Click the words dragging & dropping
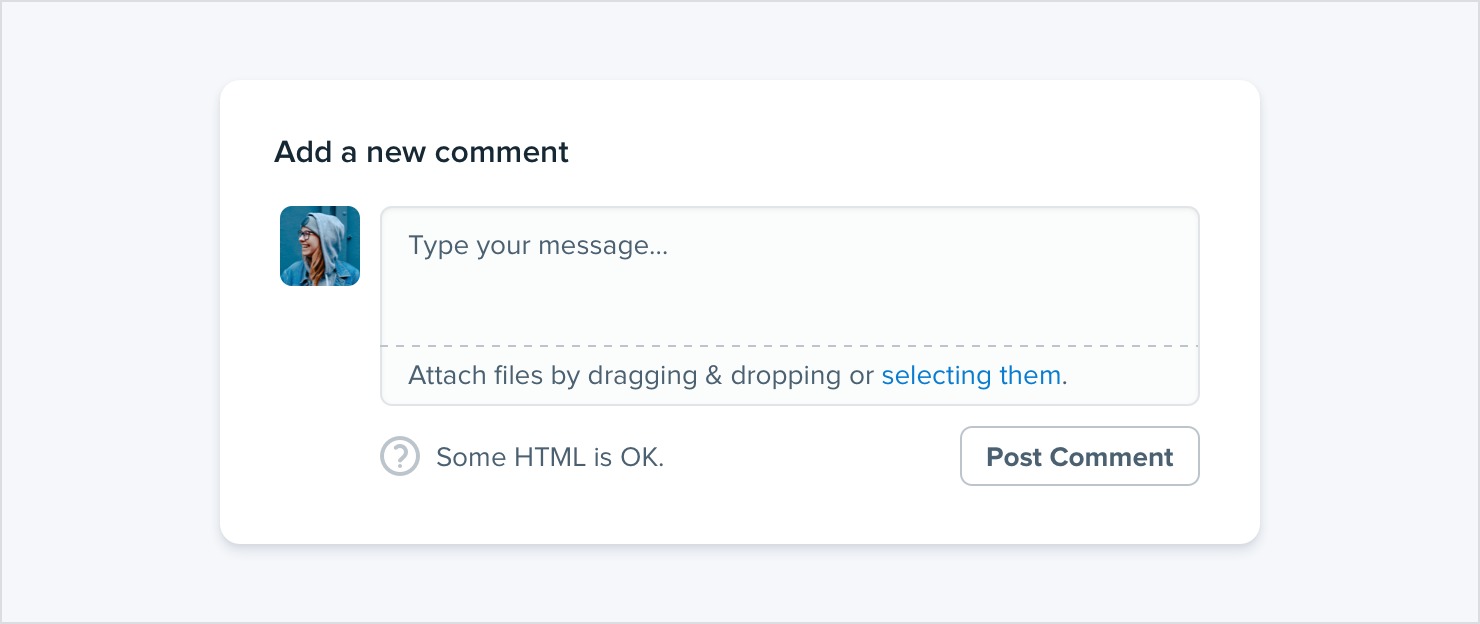 [715, 376]
